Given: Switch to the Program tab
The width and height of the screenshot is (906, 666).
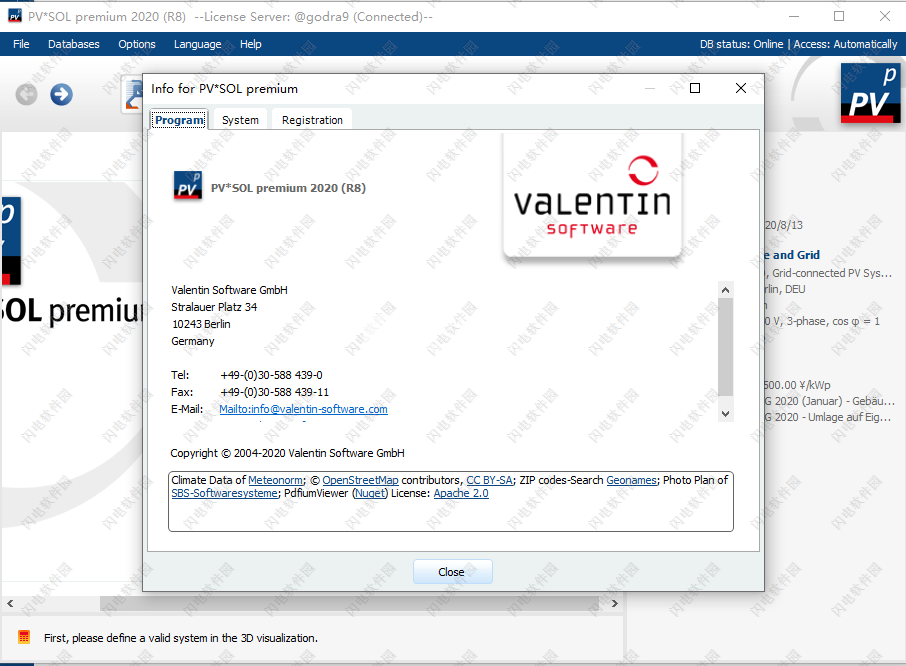Looking at the screenshot, I should click(179, 120).
